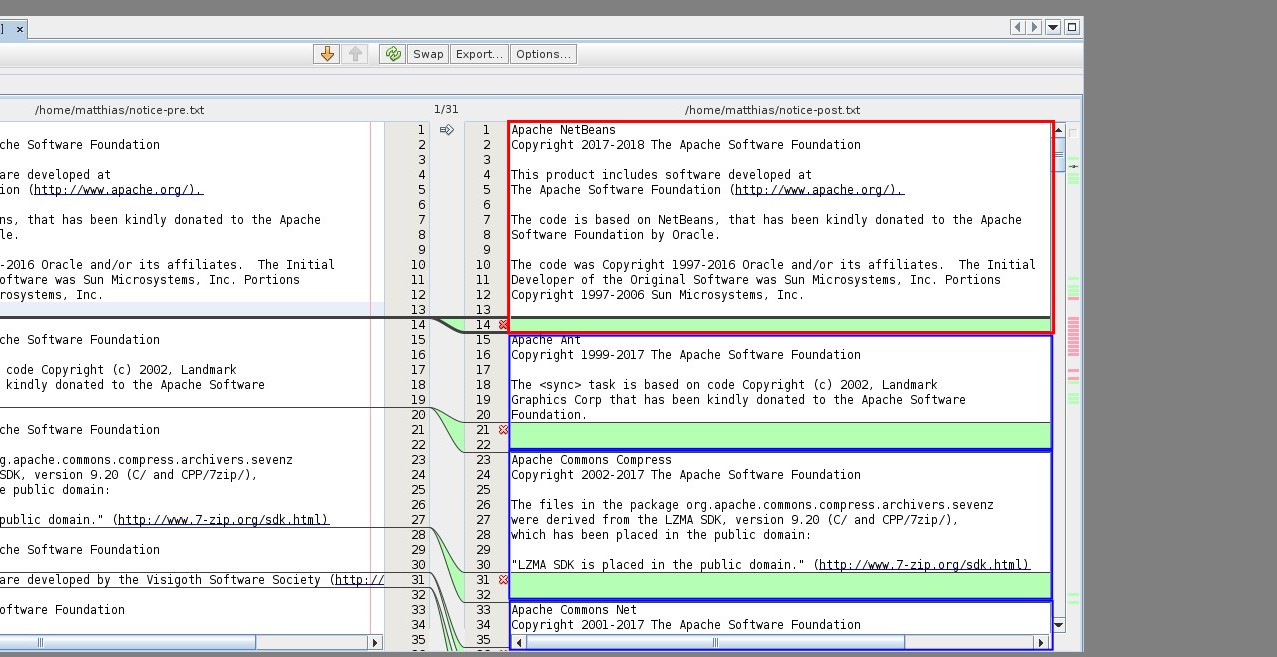This screenshot has width=1277, height=657.
Task: Open the 7-zip.org sdk link in the right pane
Action: (923, 565)
